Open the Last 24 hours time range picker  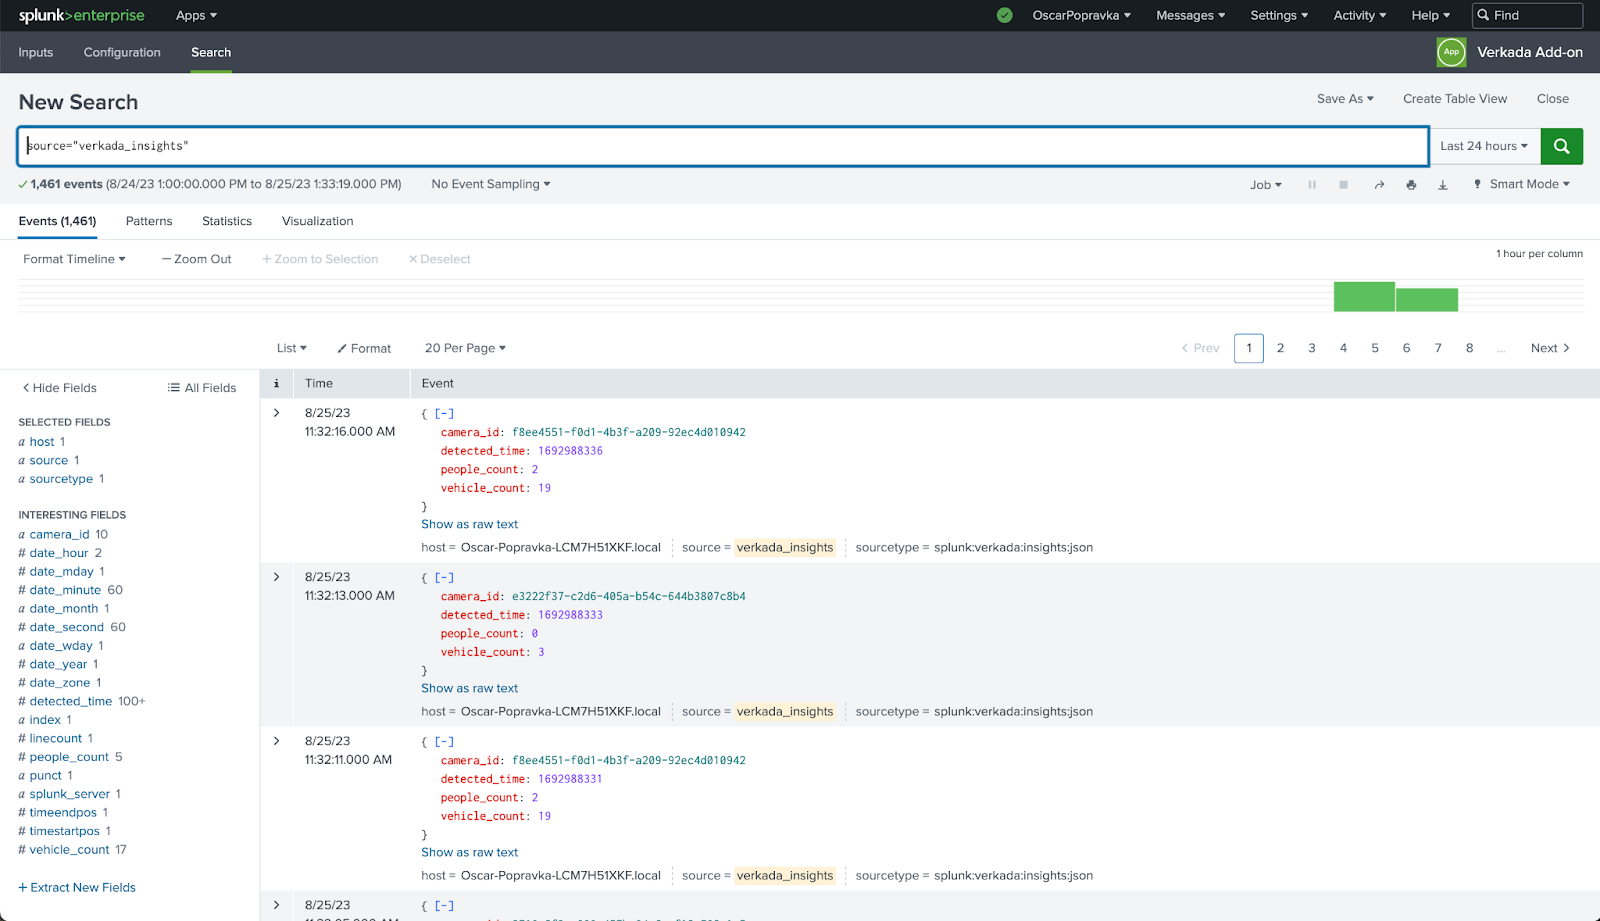pos(1483,146)
